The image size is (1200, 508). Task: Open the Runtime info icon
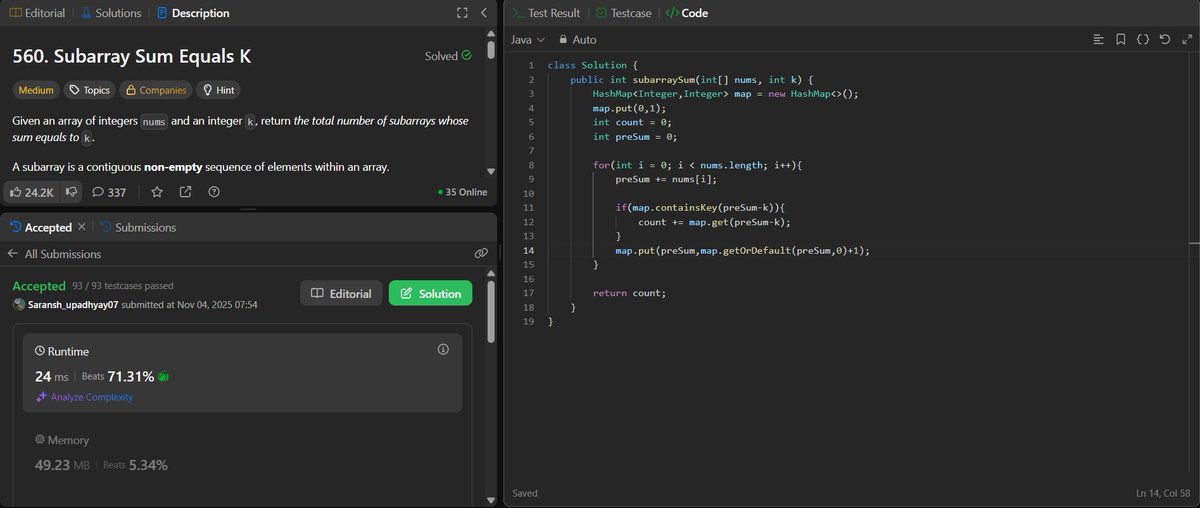tap(443, 350)
